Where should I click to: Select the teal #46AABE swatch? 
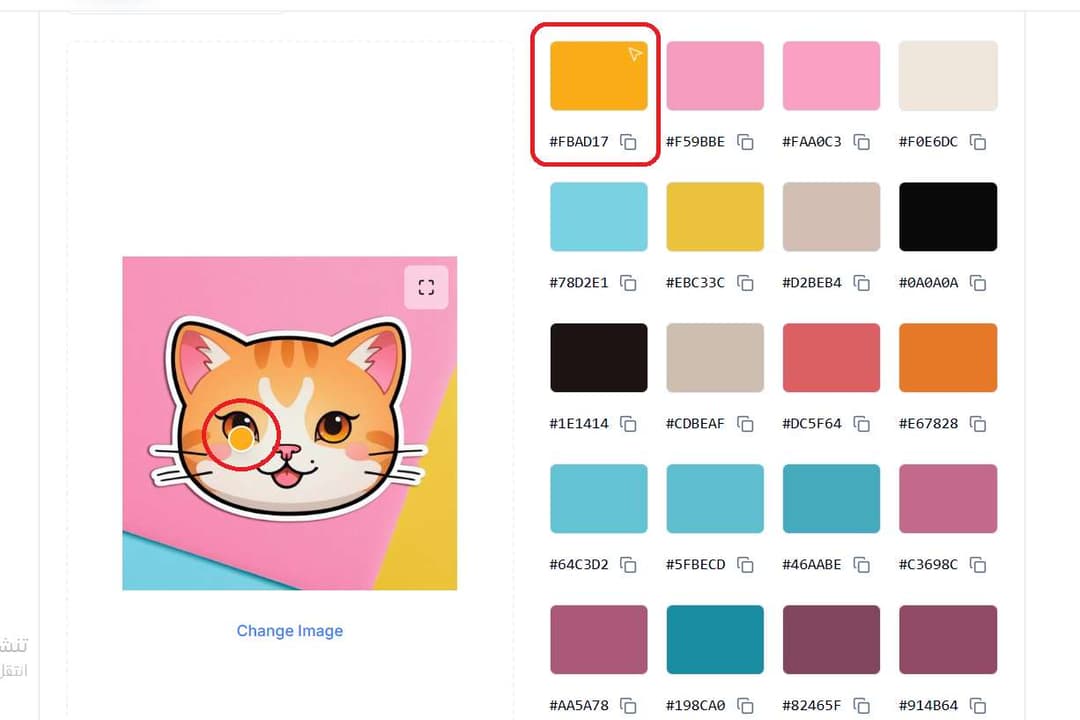click(830, 498)
